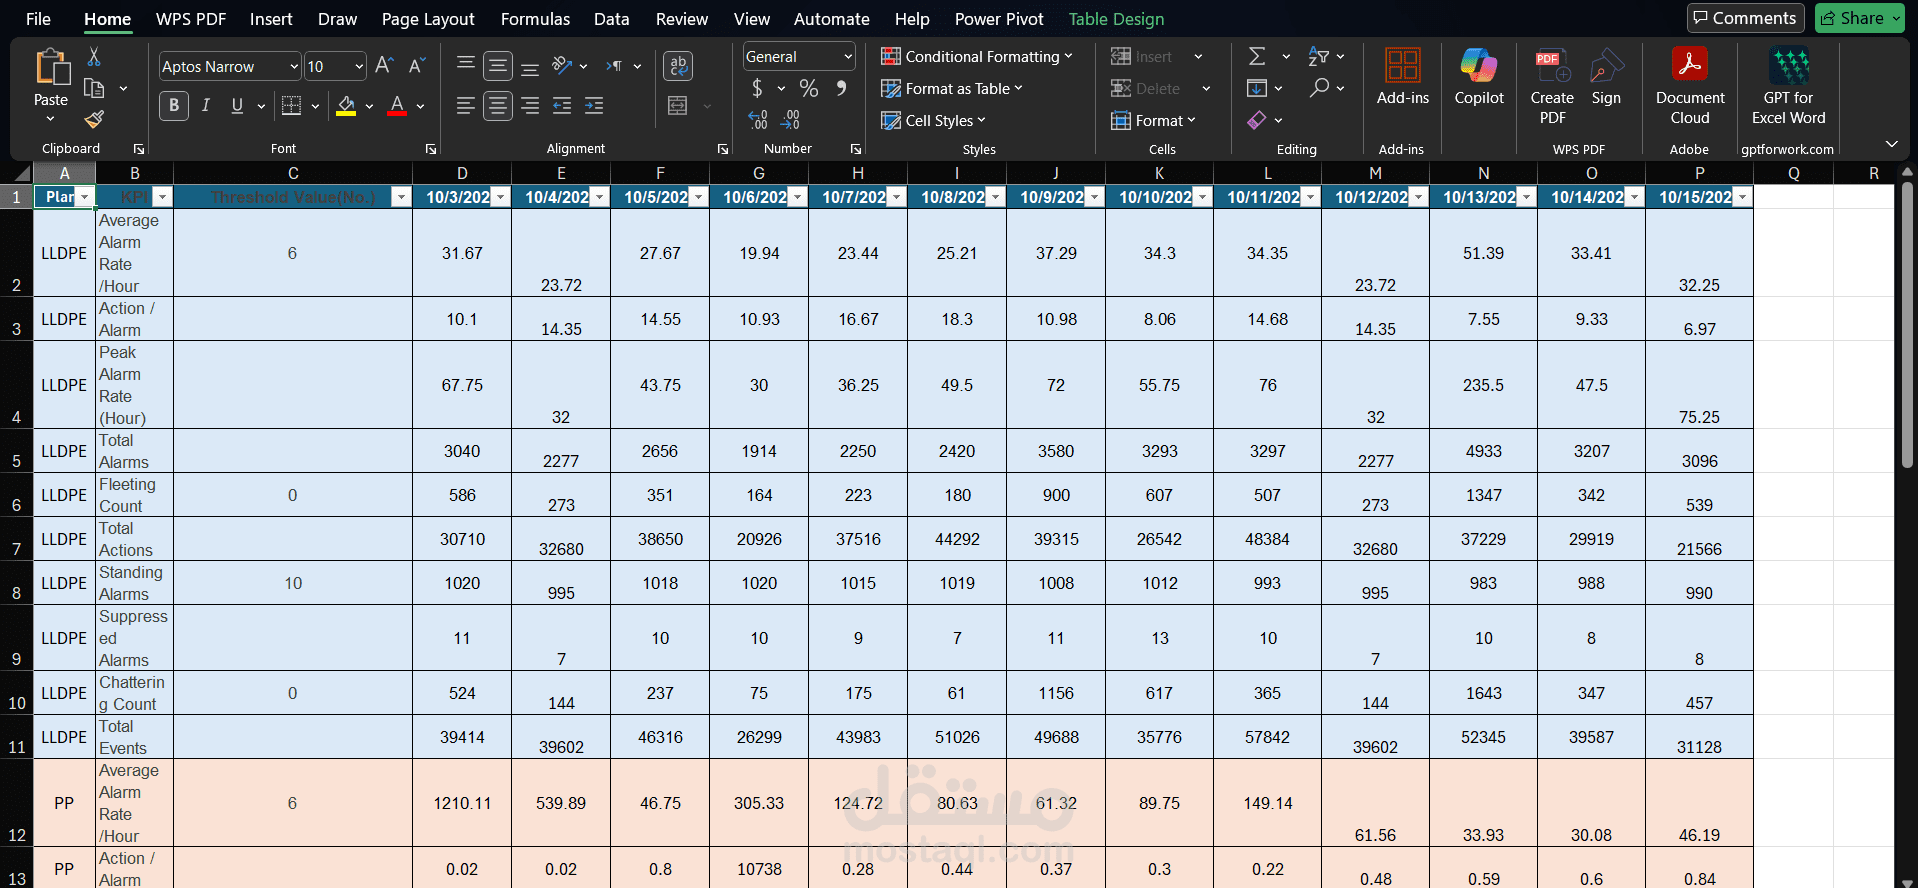Open the Sort & Filter icon
Screen dimensions: 1918x888
tap(1319, 56)
